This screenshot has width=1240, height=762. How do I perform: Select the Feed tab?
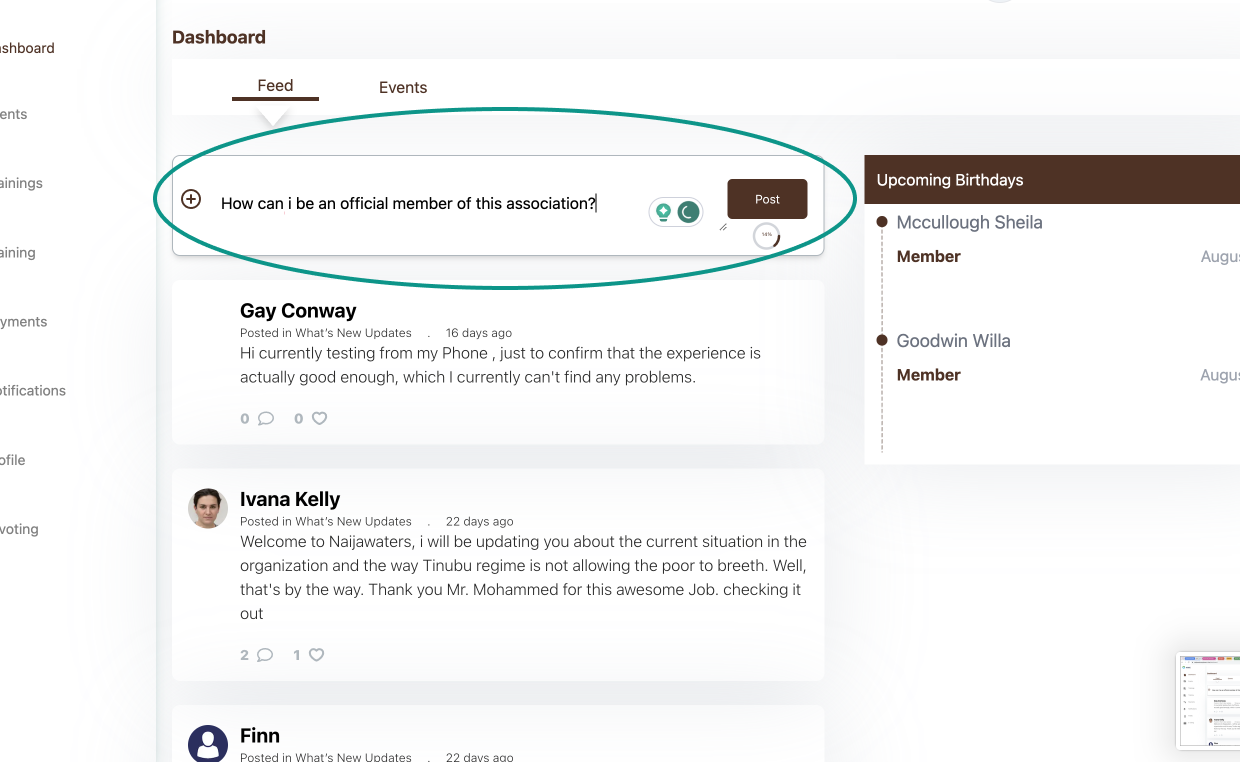point(275,86)
